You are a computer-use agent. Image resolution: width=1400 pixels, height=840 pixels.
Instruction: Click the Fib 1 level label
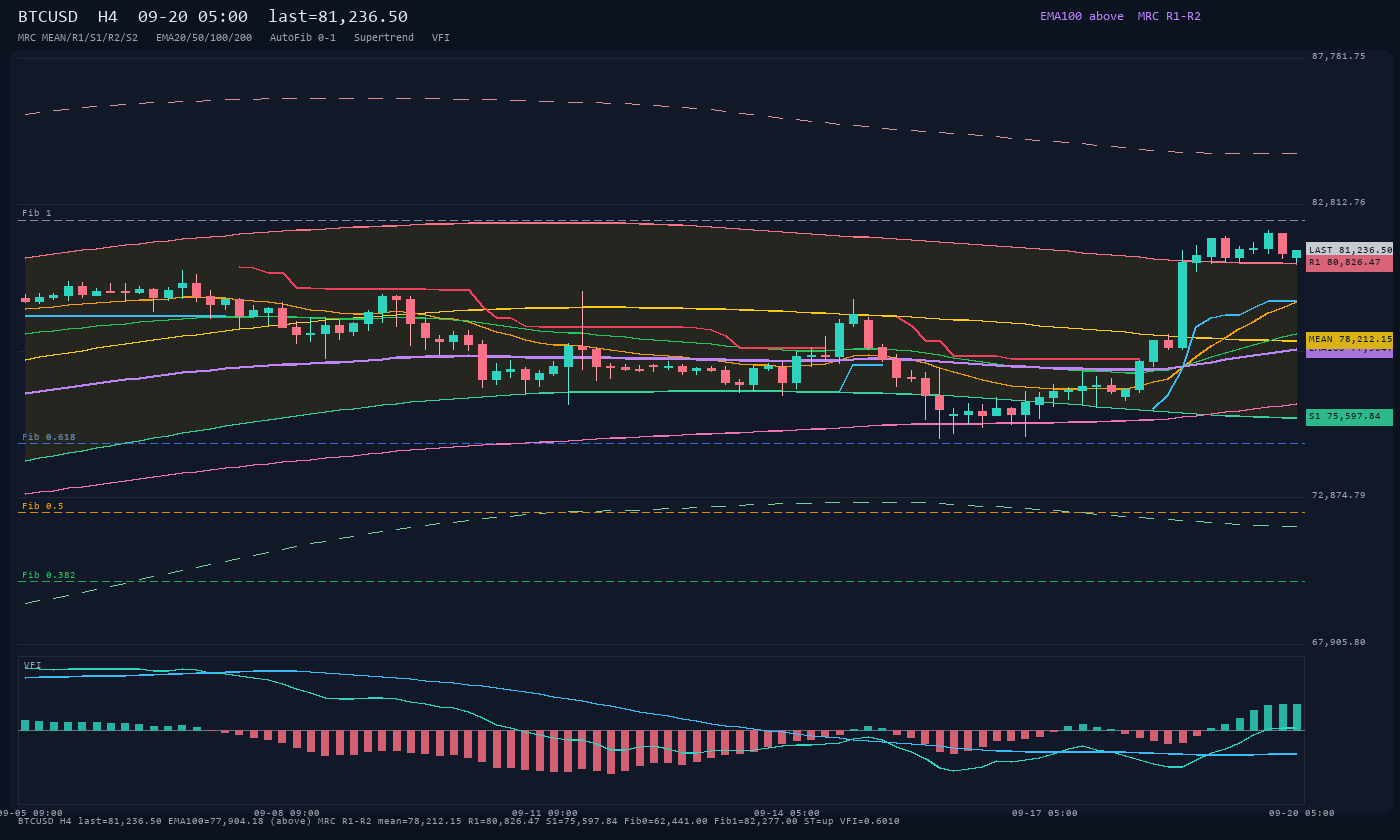[x=37, y=213]
